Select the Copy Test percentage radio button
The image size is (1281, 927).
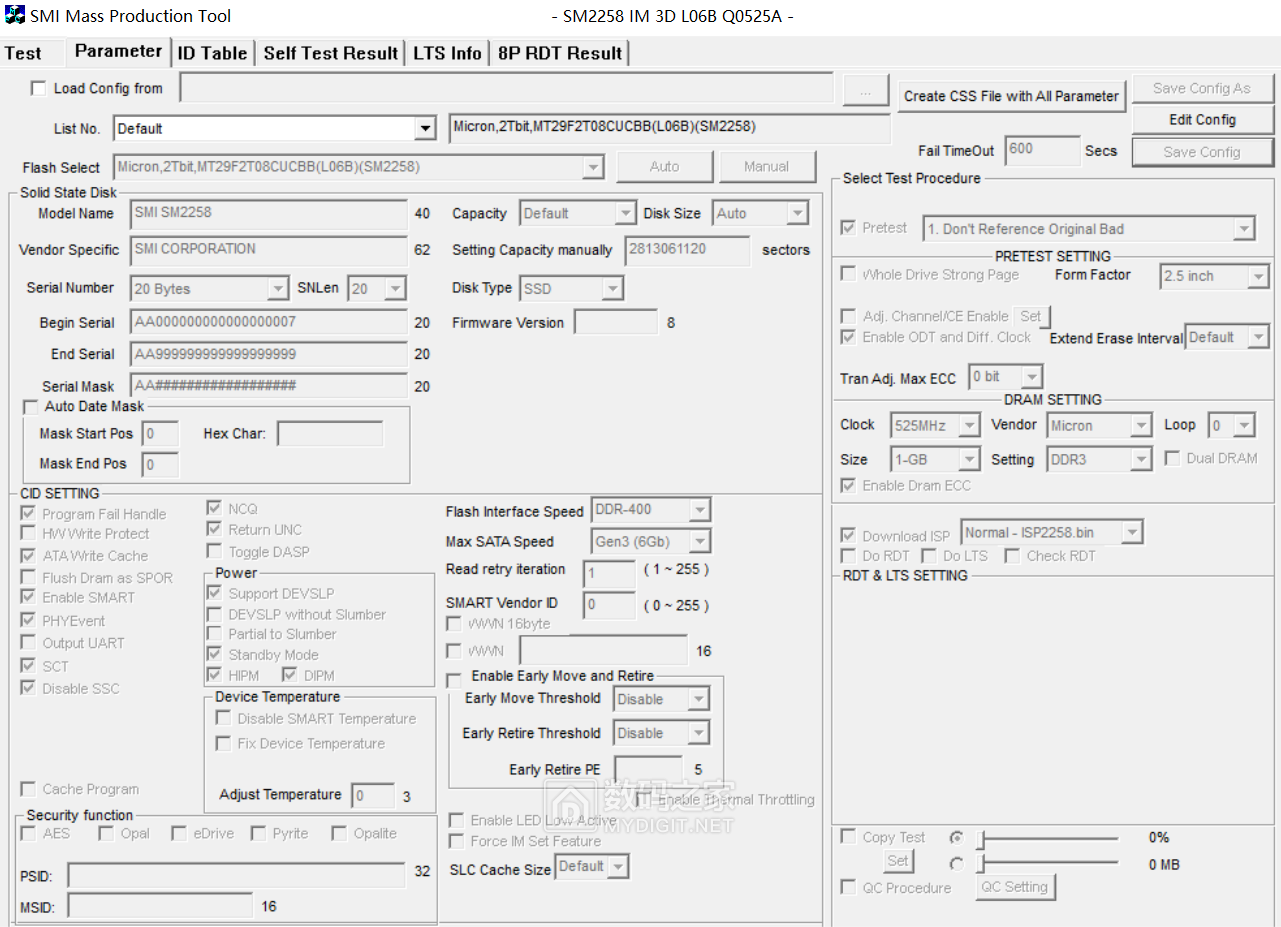(x=957, y=837)
